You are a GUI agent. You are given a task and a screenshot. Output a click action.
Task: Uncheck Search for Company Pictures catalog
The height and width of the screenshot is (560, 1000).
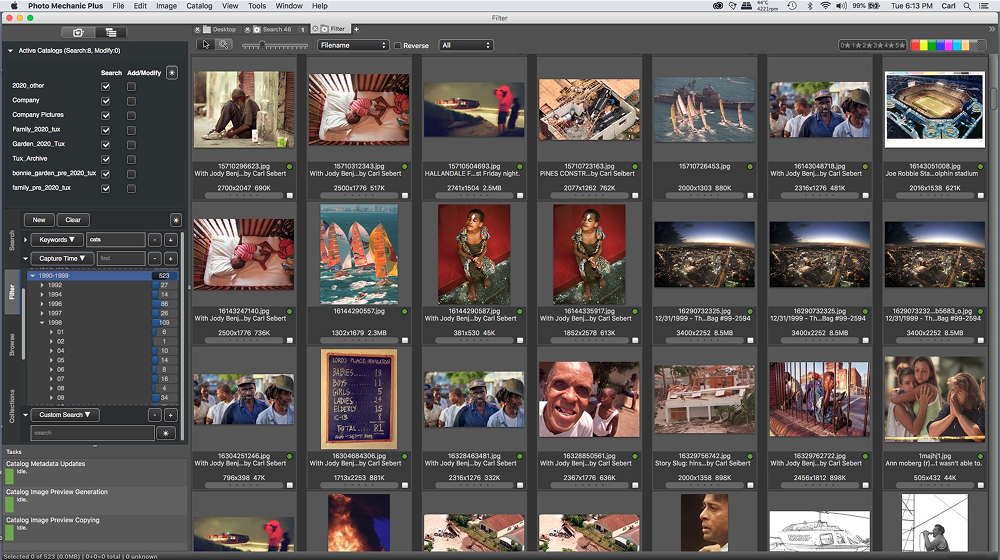[x=106, y=115]
